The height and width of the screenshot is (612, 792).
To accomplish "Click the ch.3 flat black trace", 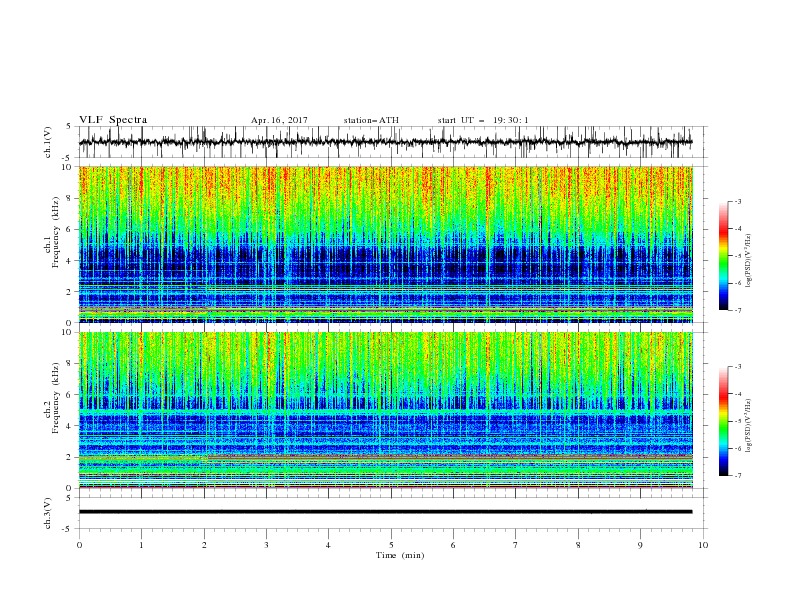I will tap(385, 512).
